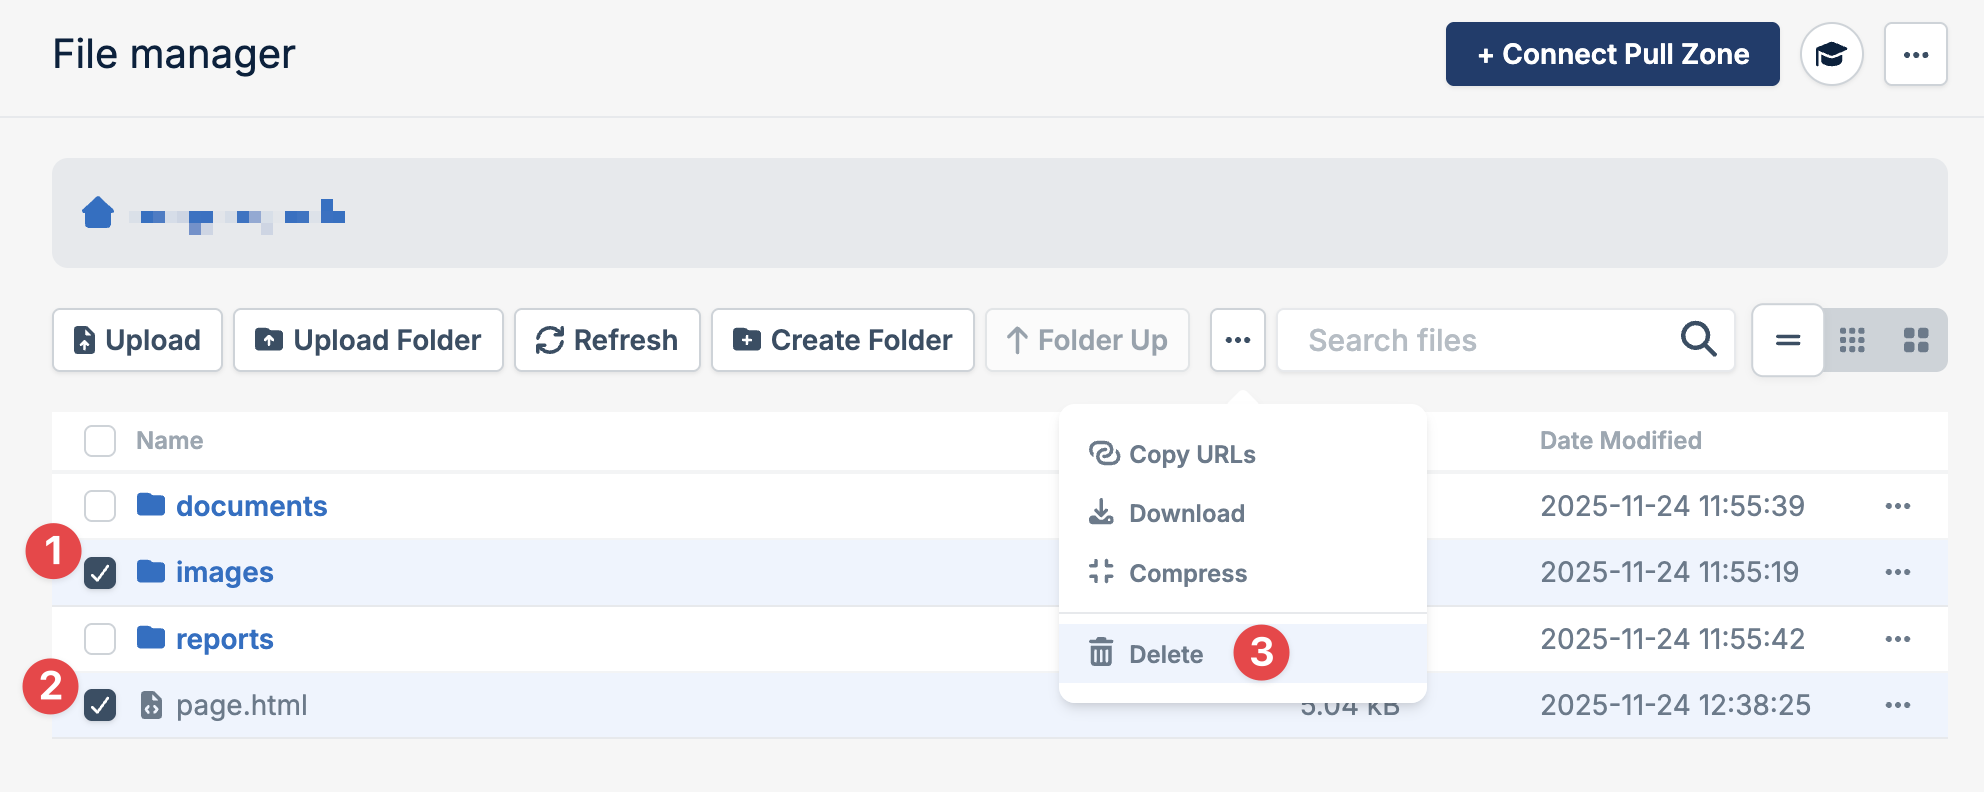This screenshot has width=1984, height=792.
Task: Select Delete from the menu
Action: (x=1243, y=654)
